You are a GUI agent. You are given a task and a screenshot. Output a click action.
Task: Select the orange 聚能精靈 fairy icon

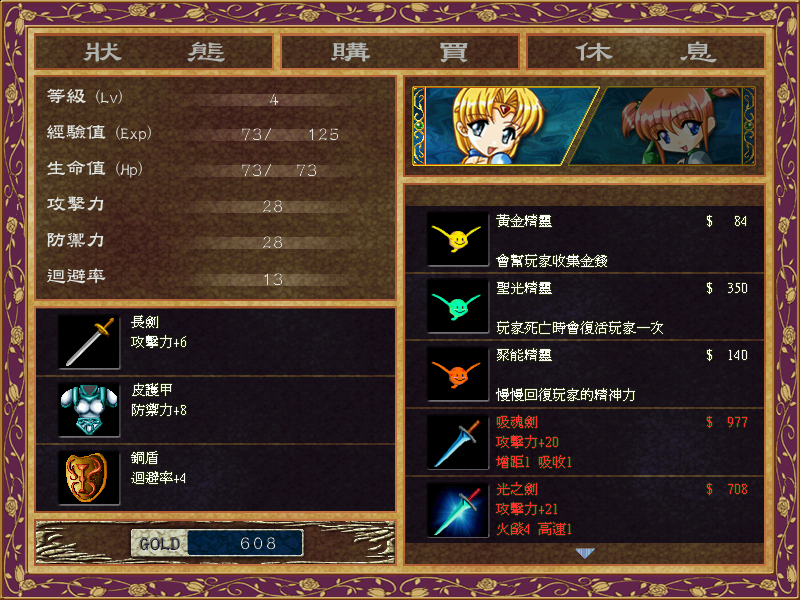point(458,373)
